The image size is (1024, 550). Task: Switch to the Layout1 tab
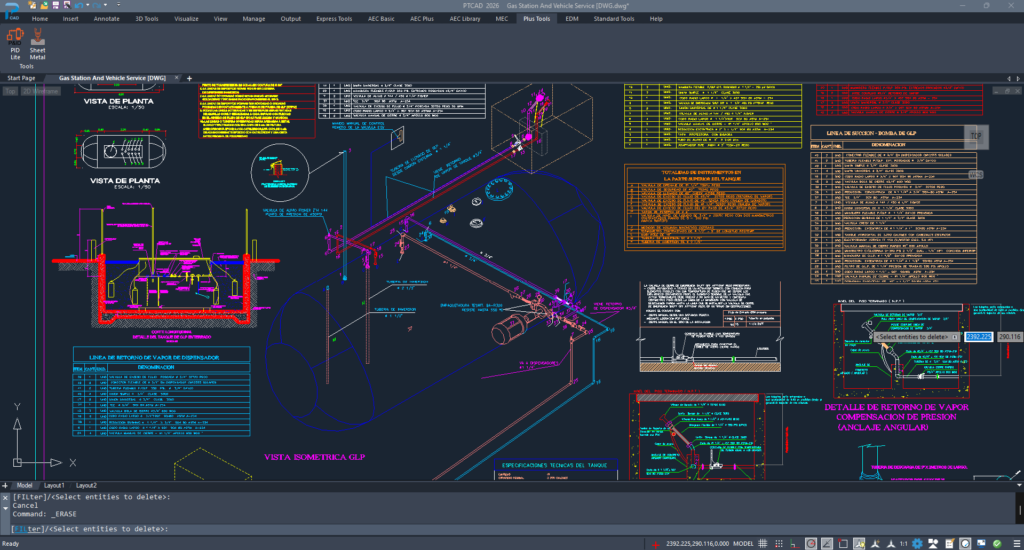(55, 485)
